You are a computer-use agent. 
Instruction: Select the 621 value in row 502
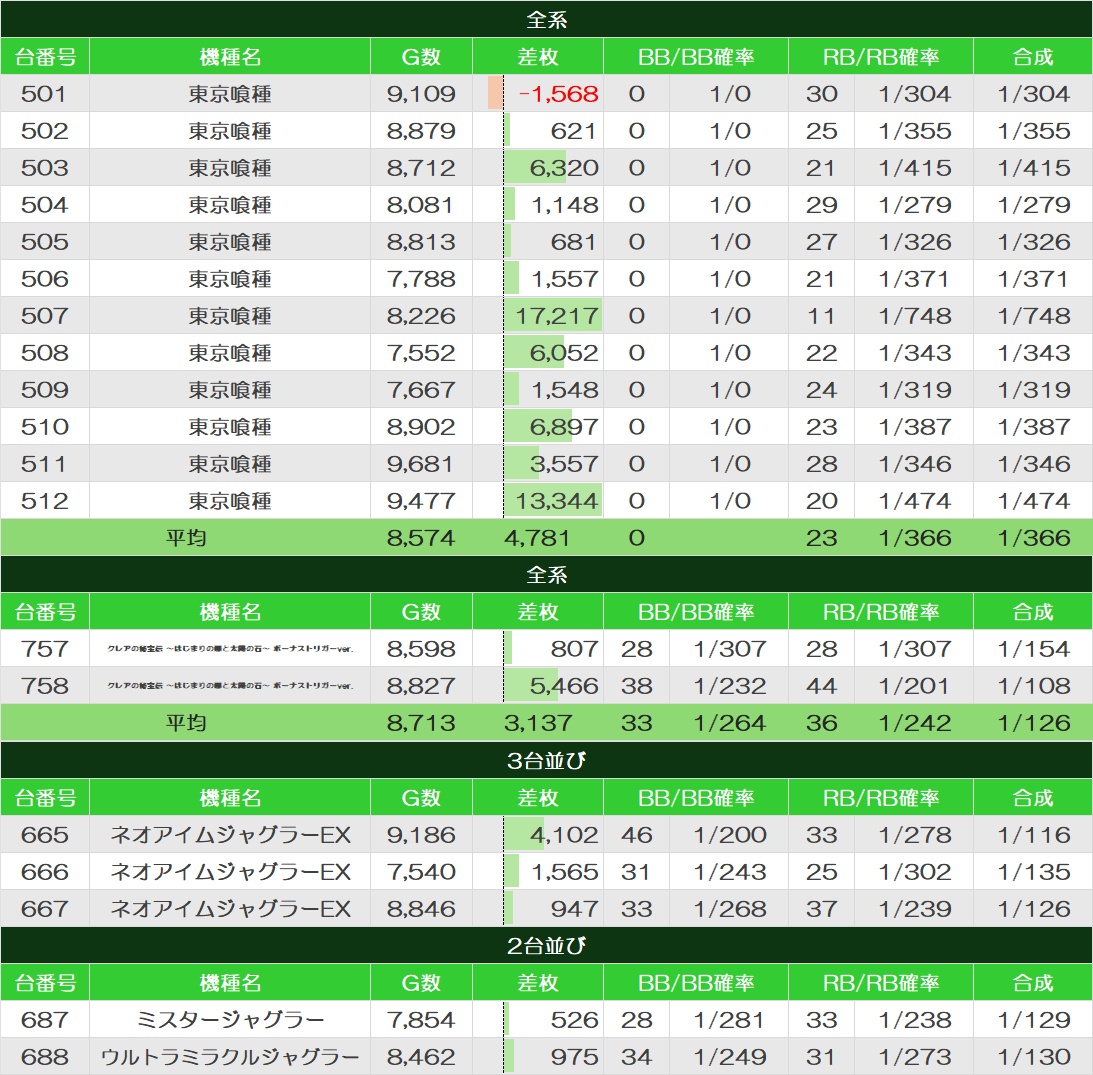click(x=574, y=130)
